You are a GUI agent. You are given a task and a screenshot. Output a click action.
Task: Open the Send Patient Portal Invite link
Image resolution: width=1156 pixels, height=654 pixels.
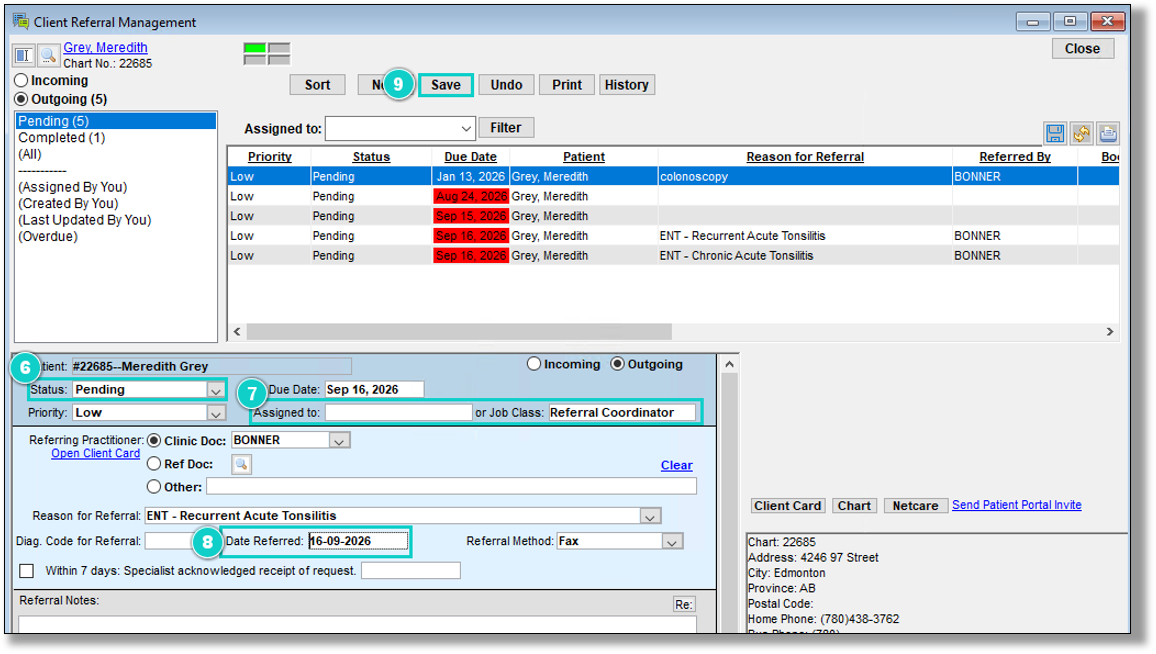(1017, 505)
